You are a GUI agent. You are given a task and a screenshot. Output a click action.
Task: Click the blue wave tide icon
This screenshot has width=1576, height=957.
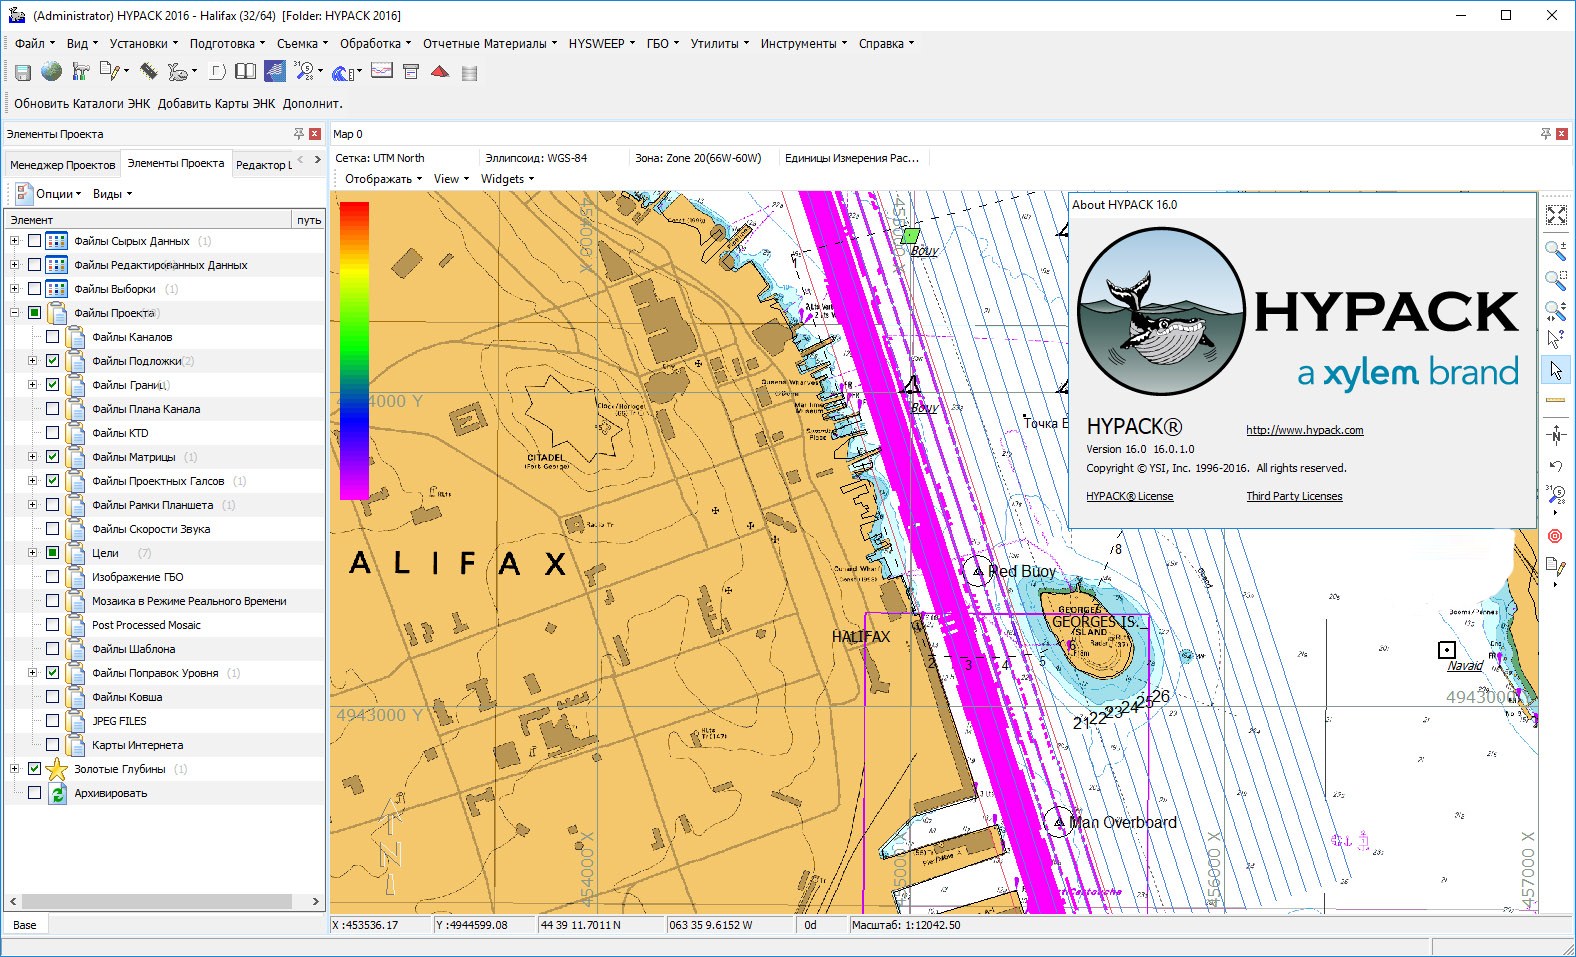(x=343, y=72)
